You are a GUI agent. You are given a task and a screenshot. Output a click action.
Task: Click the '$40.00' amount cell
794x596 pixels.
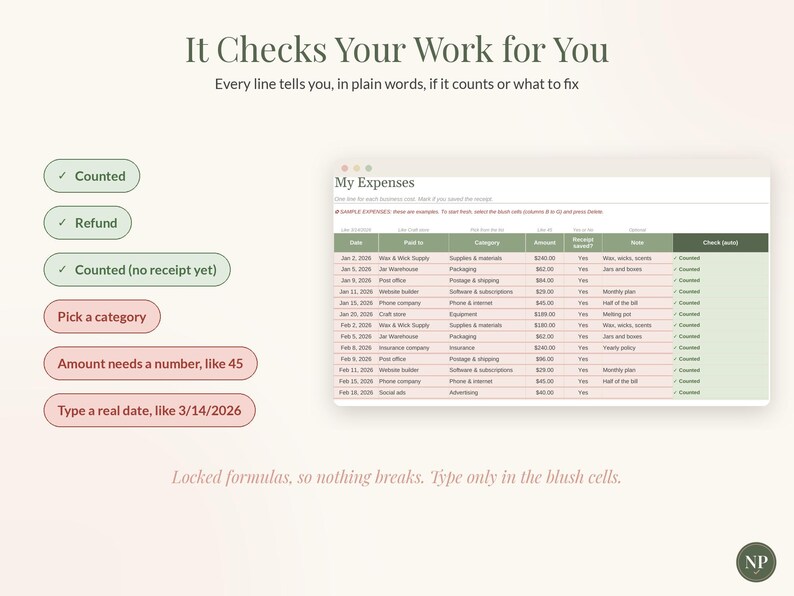[544, 392]
